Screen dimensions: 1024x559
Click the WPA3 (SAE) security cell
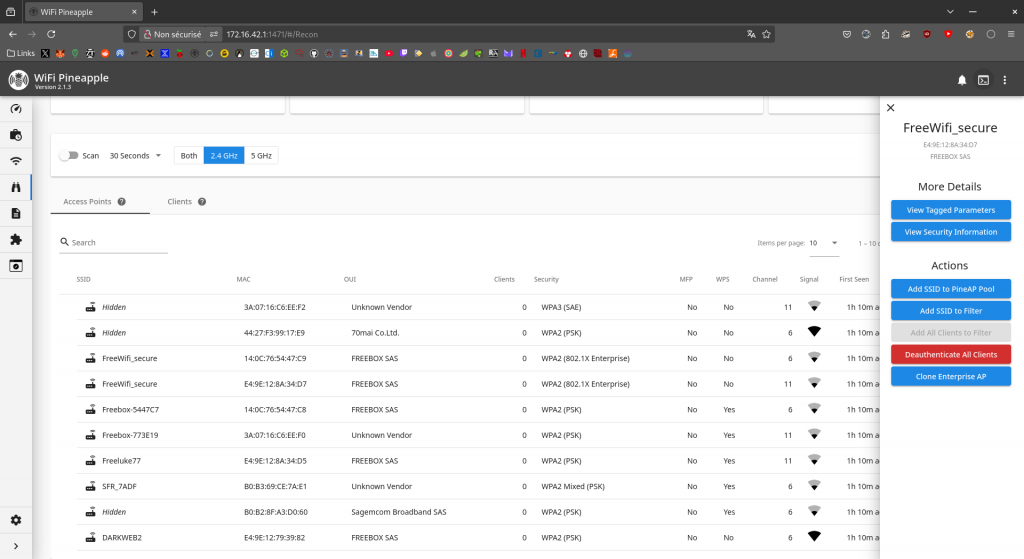tap(561, 307)
